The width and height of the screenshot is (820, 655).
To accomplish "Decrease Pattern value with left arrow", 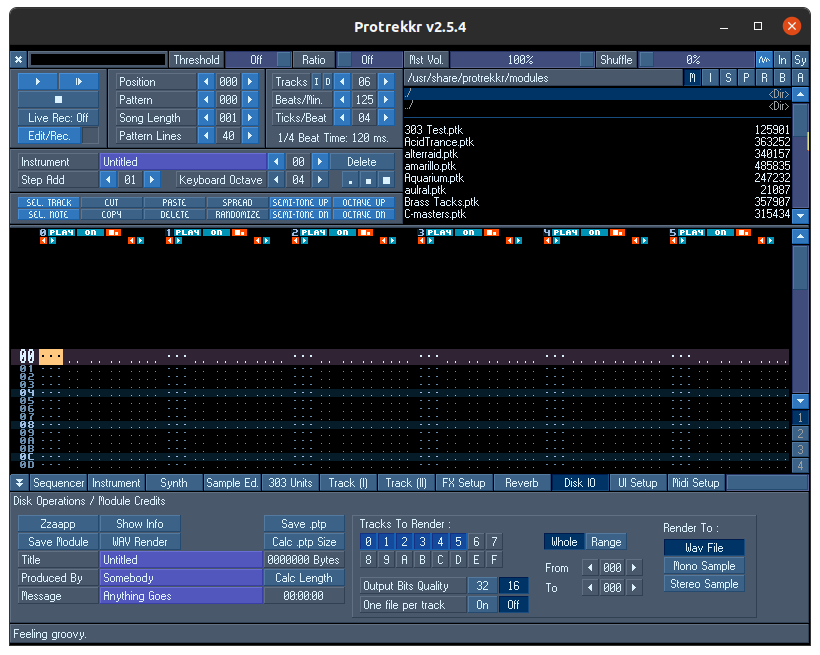I will click(206, 99).
